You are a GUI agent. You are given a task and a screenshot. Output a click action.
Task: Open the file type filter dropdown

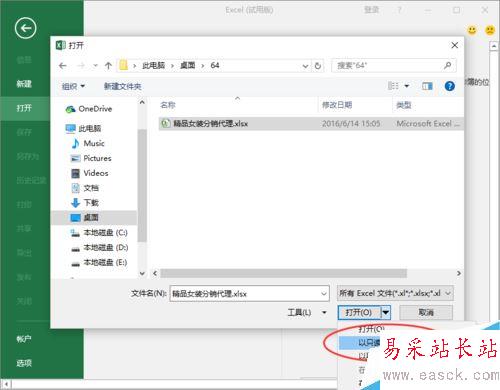tap(395, 293)
